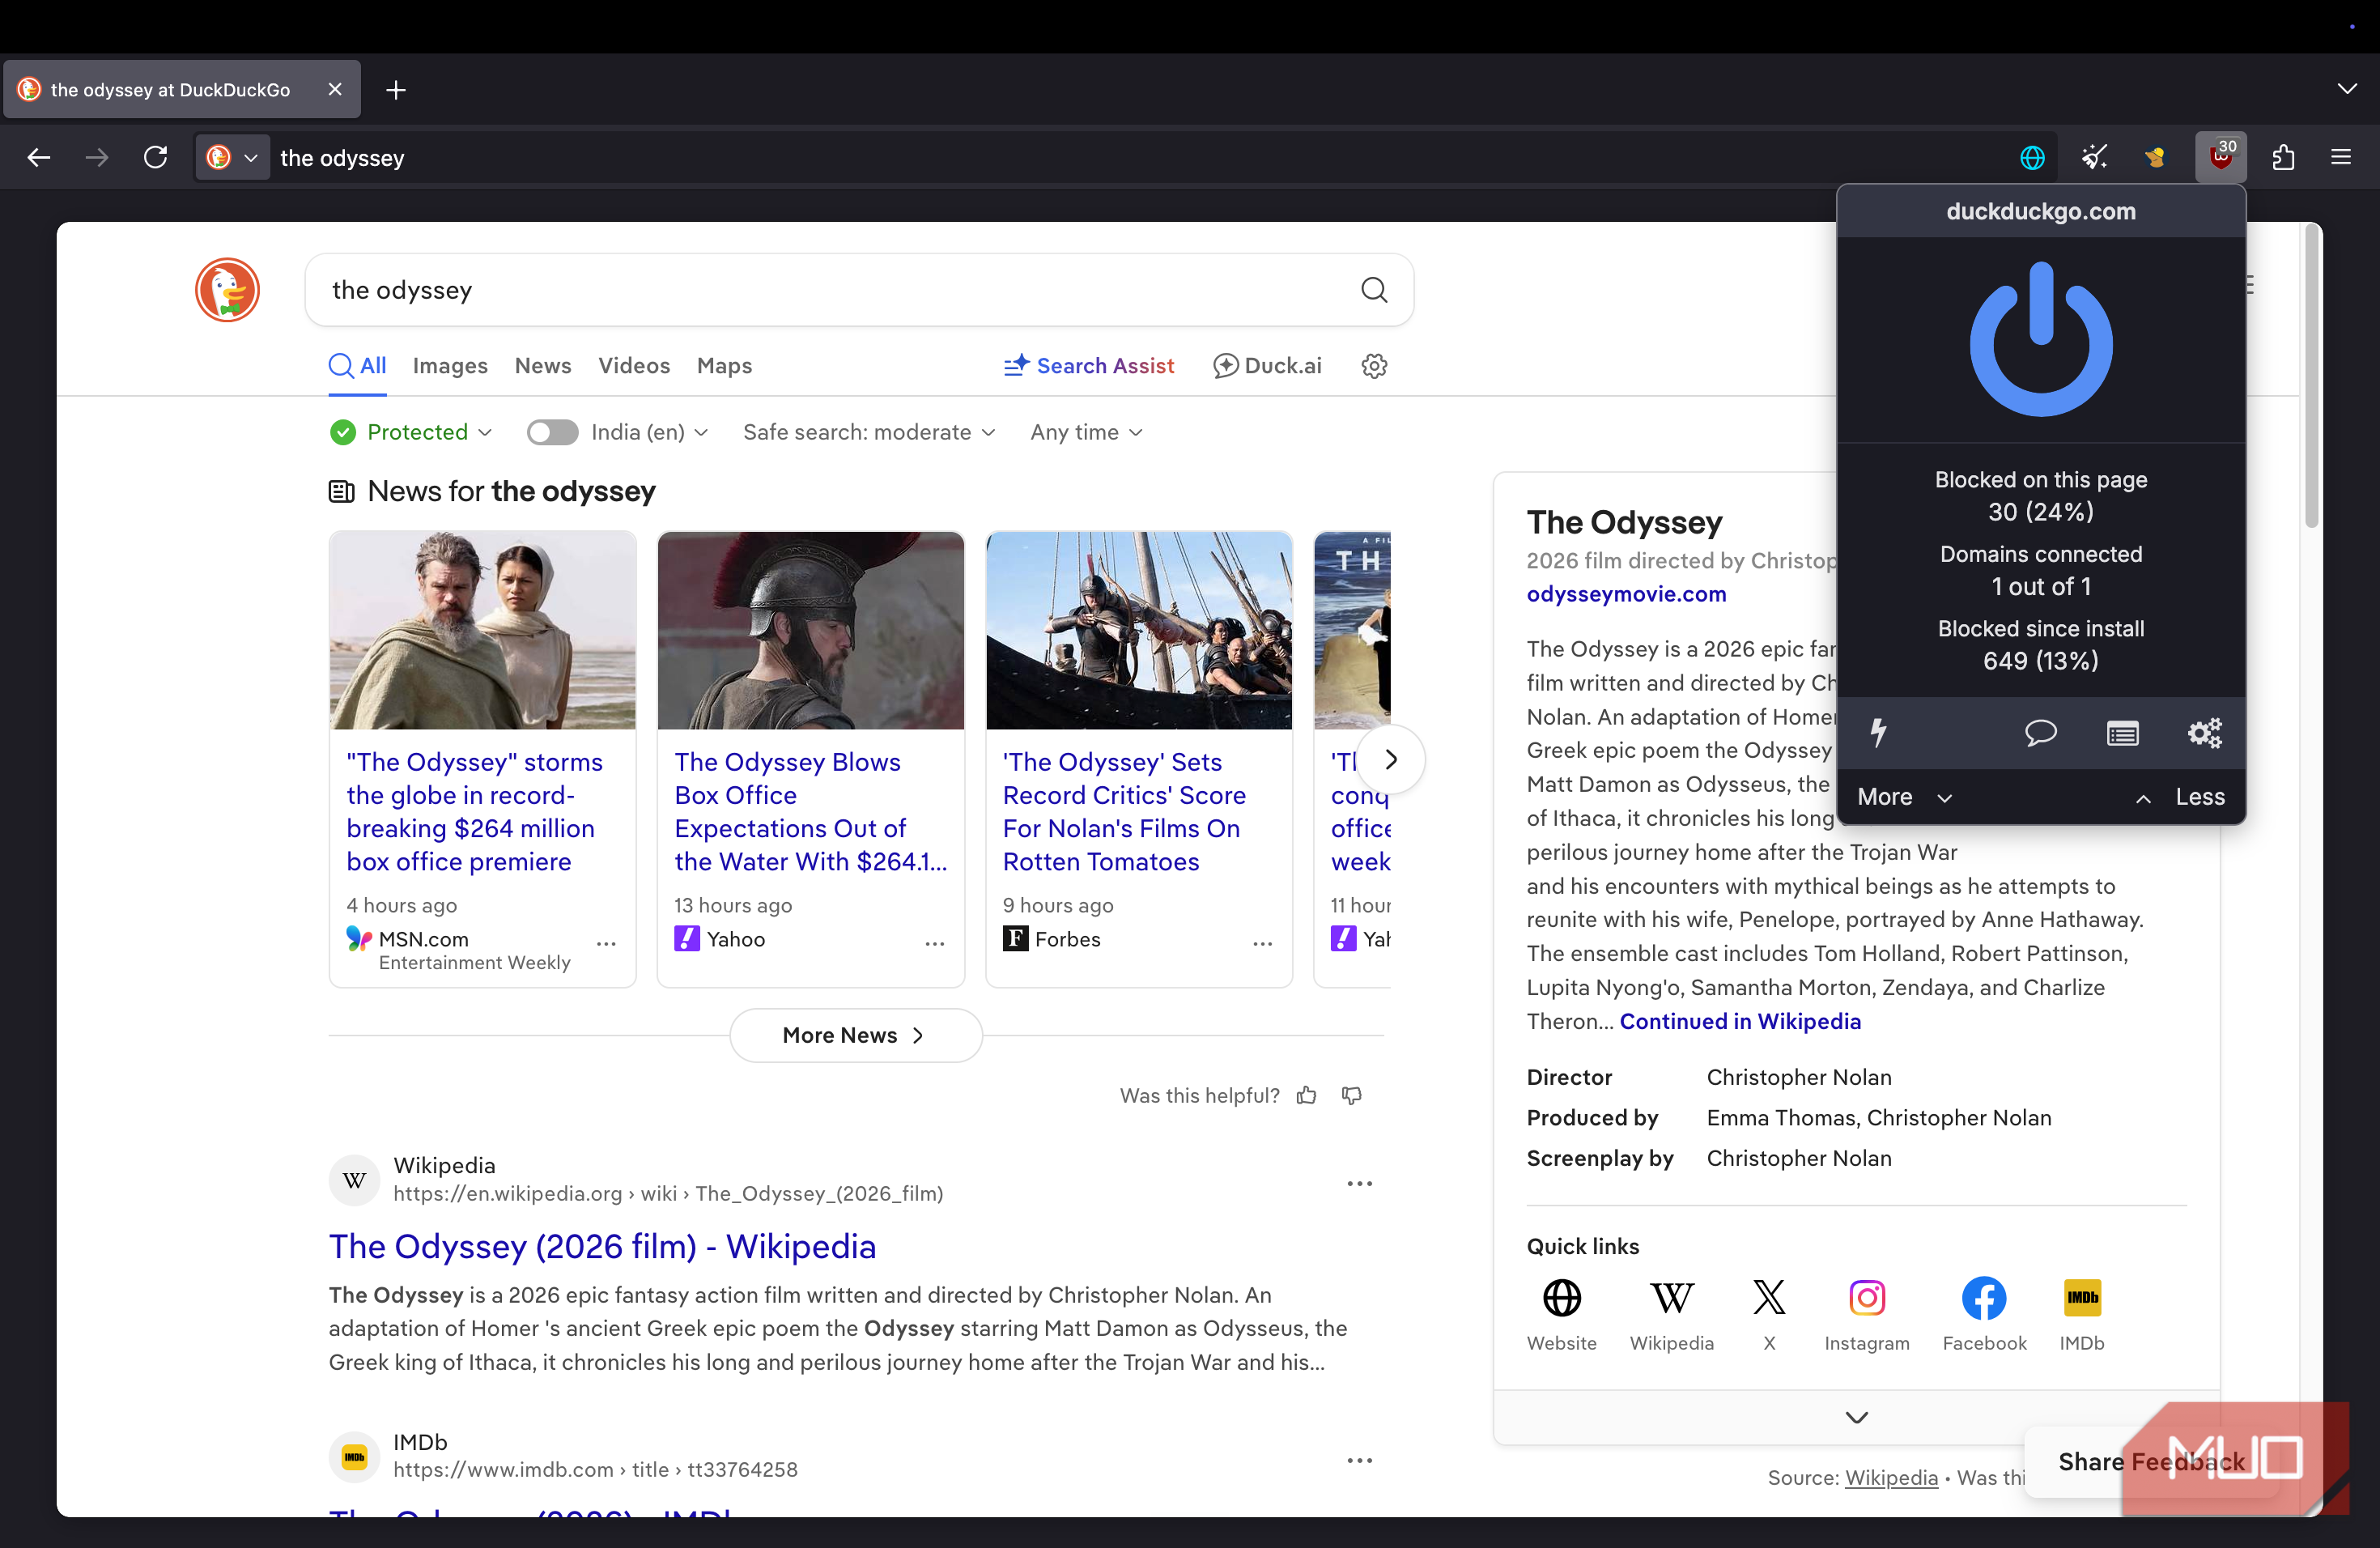Open a new browser tab
This screenshot has height=1548, width=2380.
pyautogui.click(x=396, y=90)
